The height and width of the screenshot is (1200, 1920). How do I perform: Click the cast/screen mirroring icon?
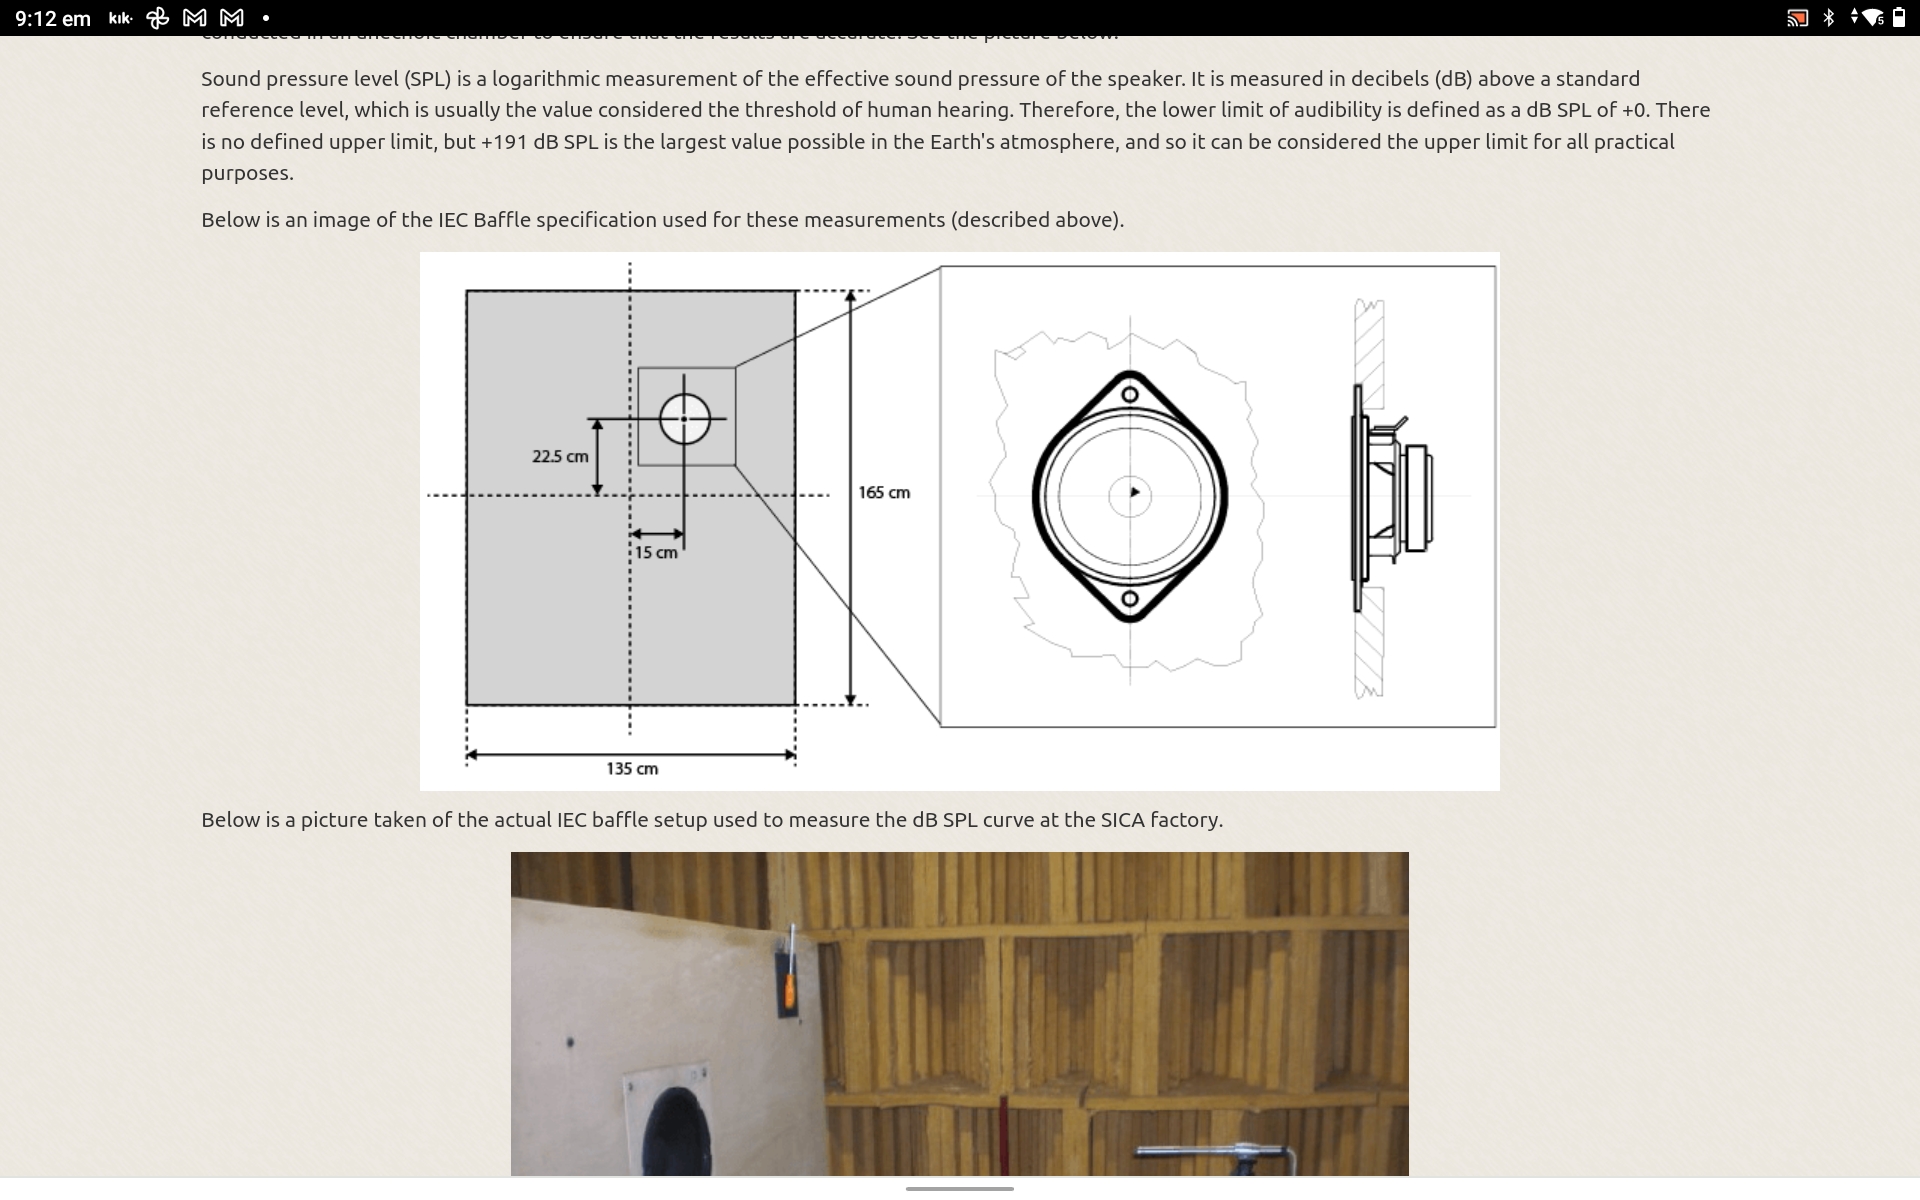1798,18
